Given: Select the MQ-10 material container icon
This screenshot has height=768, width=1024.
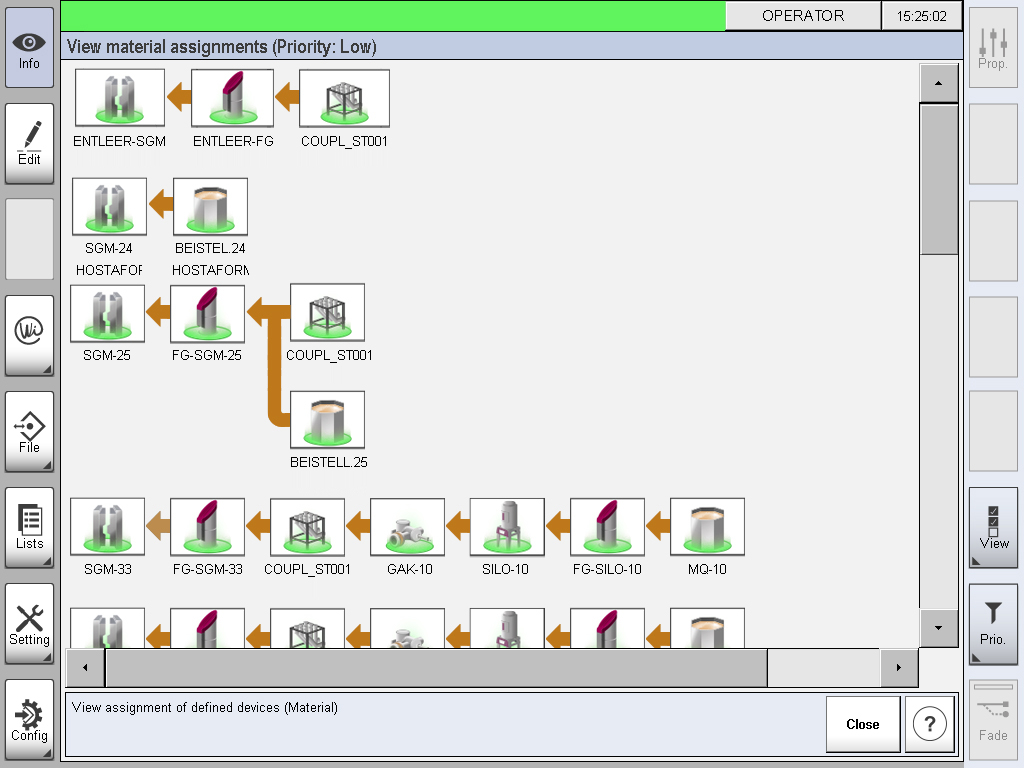Looking at the screenshot, I should tap(707, 525).
